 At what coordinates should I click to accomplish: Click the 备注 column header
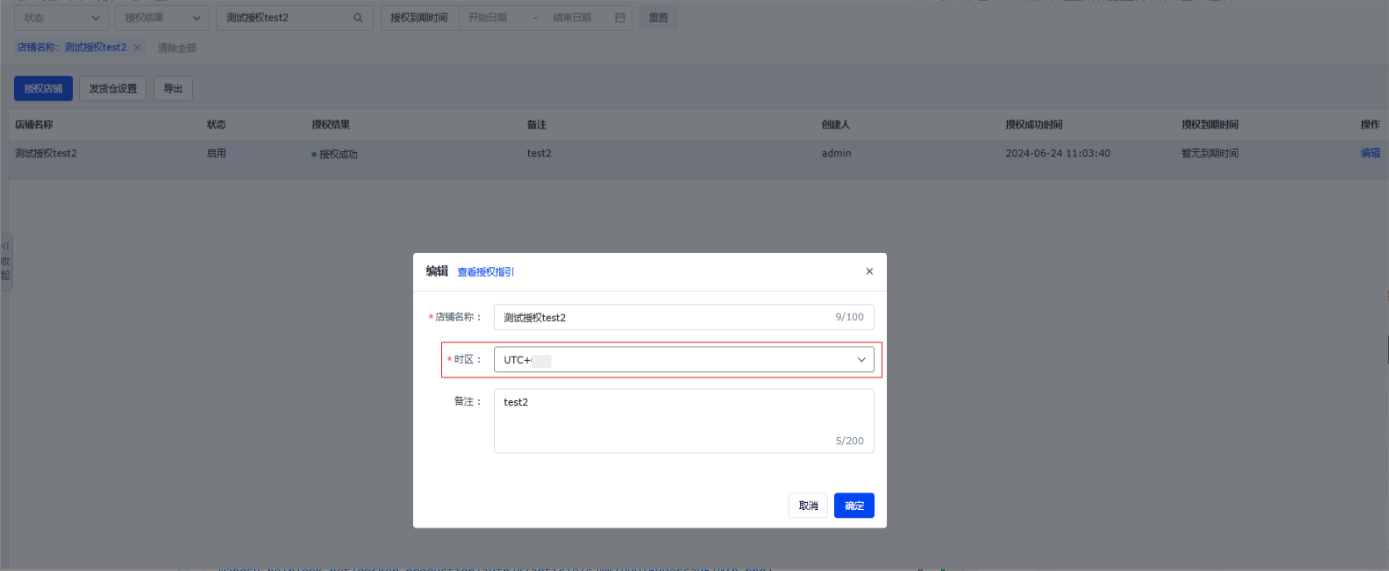(x=537, y=124)
